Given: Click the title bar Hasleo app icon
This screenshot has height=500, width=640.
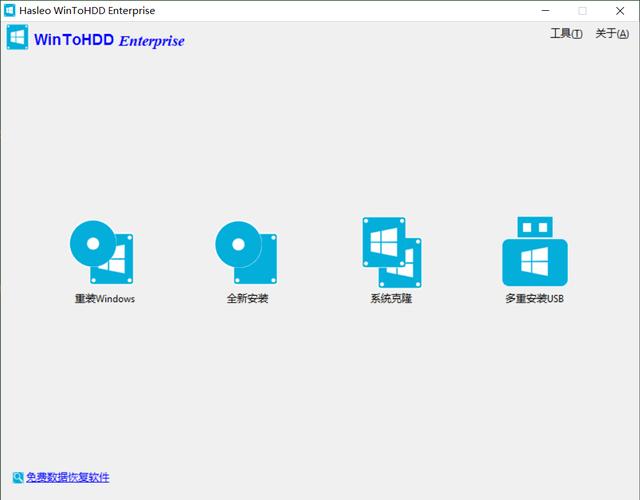Looking at the screenshot, I should coord(9,10).
